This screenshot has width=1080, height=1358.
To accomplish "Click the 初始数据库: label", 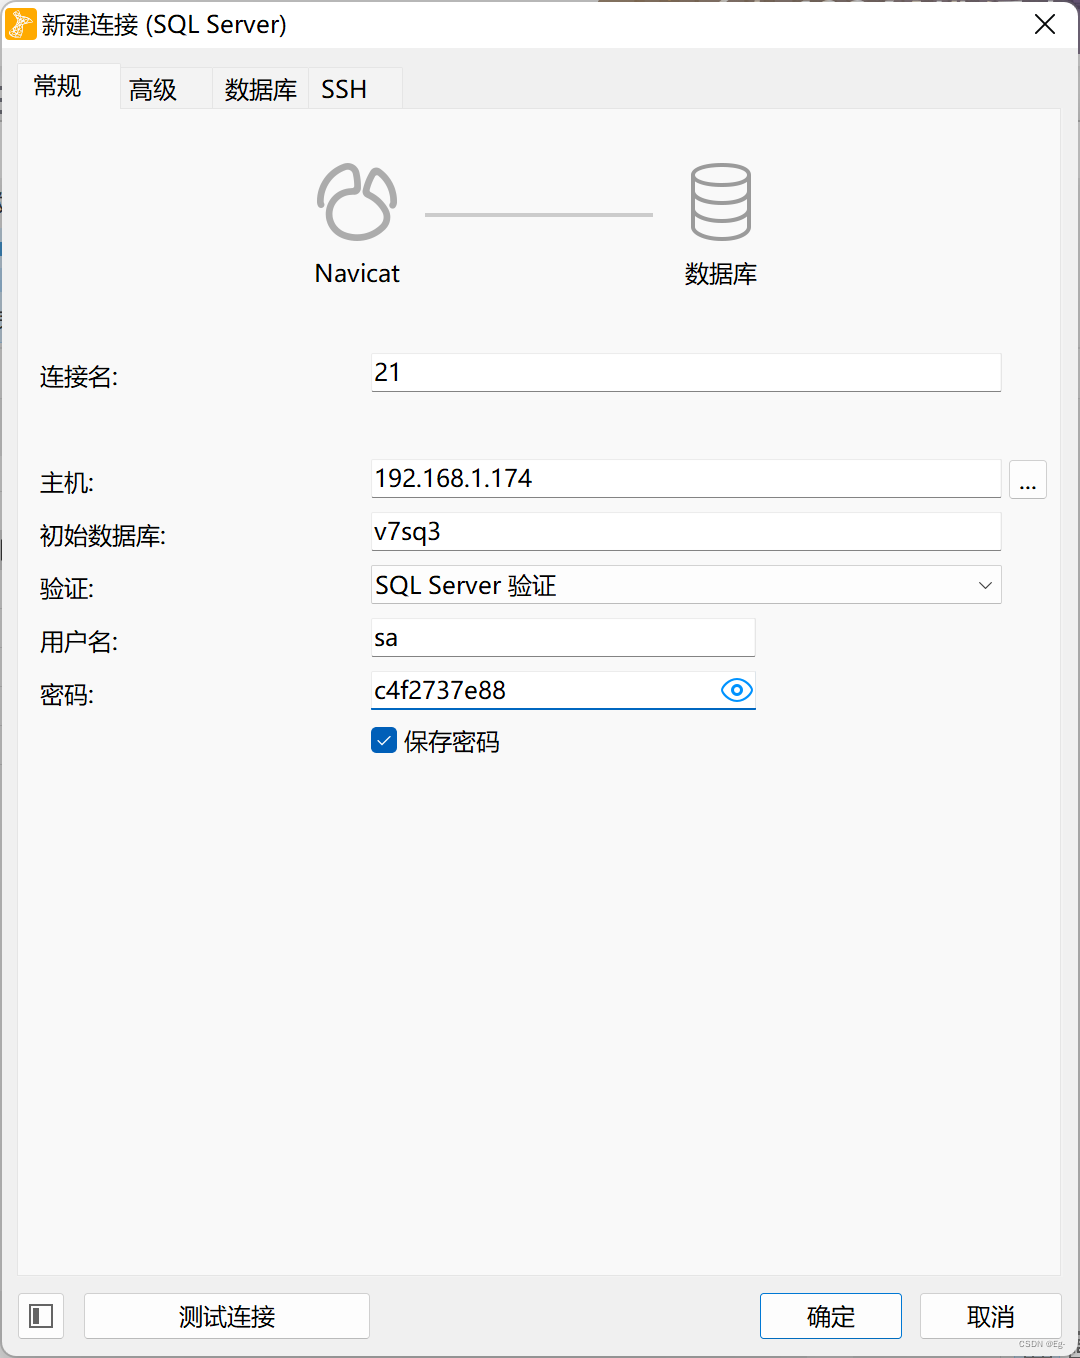I will [x=103, y=536].
